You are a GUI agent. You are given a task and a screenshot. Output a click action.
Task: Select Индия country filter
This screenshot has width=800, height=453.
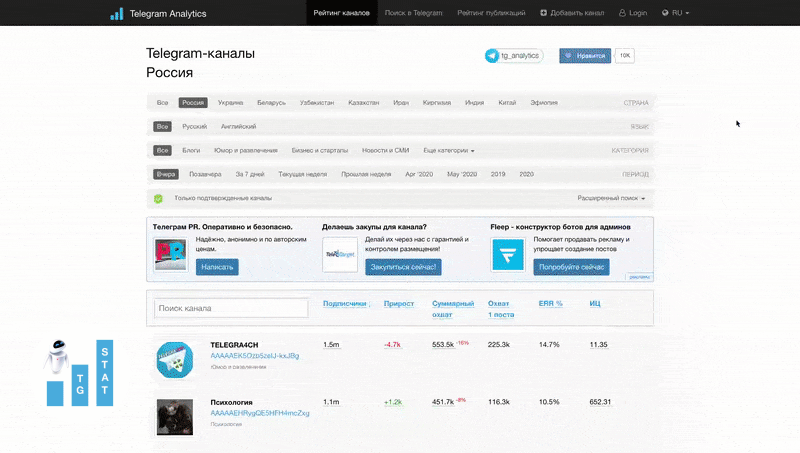tap(474, 103)
